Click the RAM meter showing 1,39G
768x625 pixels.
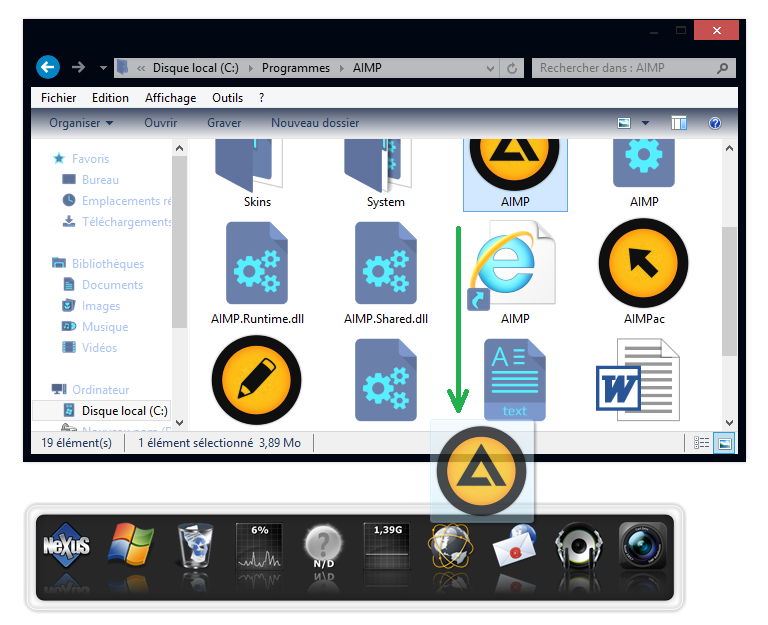387,546
